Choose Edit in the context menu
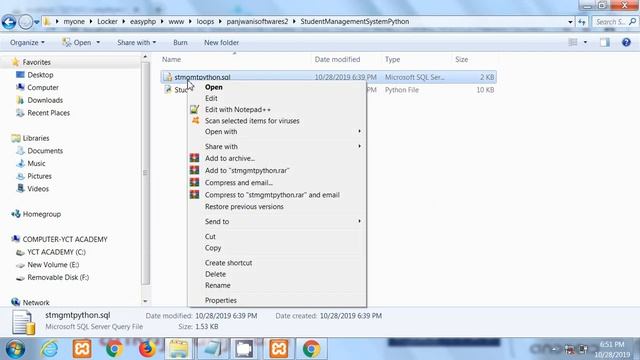 pyautogui.click(x=277, y=98)
